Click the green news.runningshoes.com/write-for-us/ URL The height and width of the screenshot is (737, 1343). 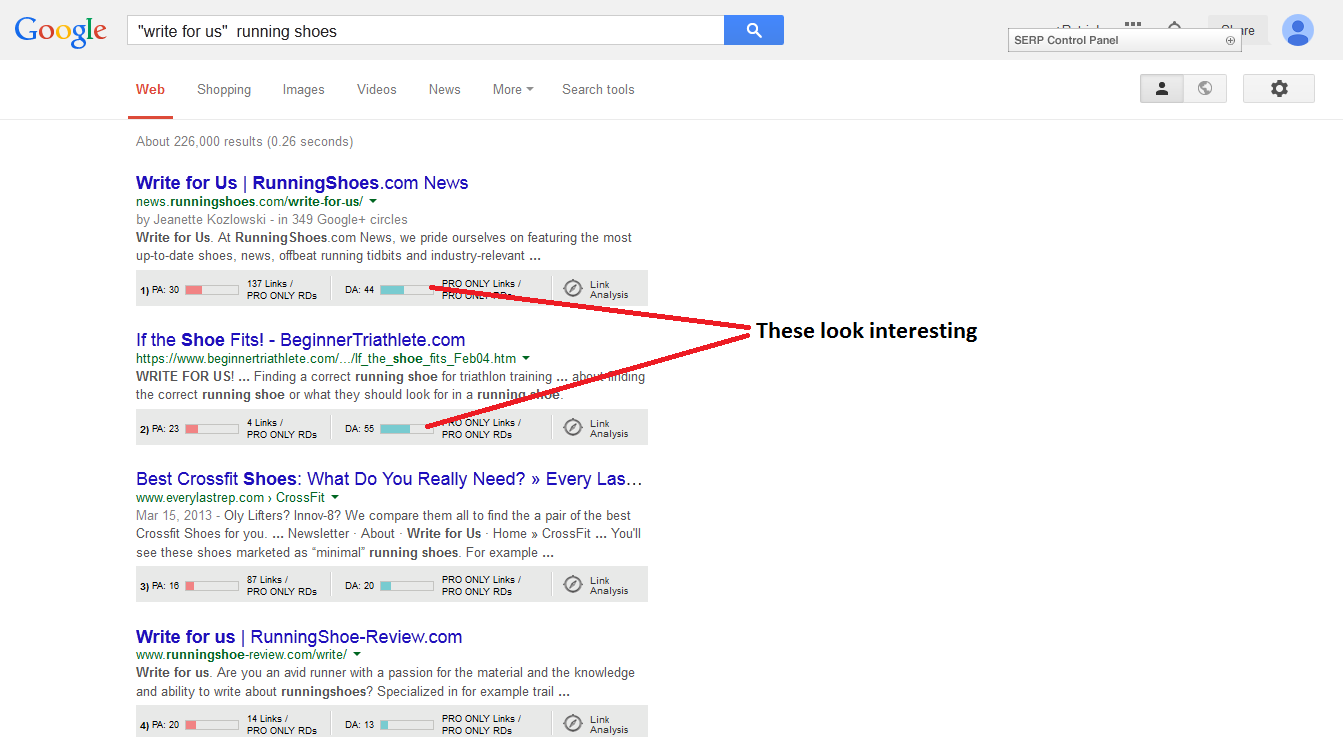pos(249,201)
